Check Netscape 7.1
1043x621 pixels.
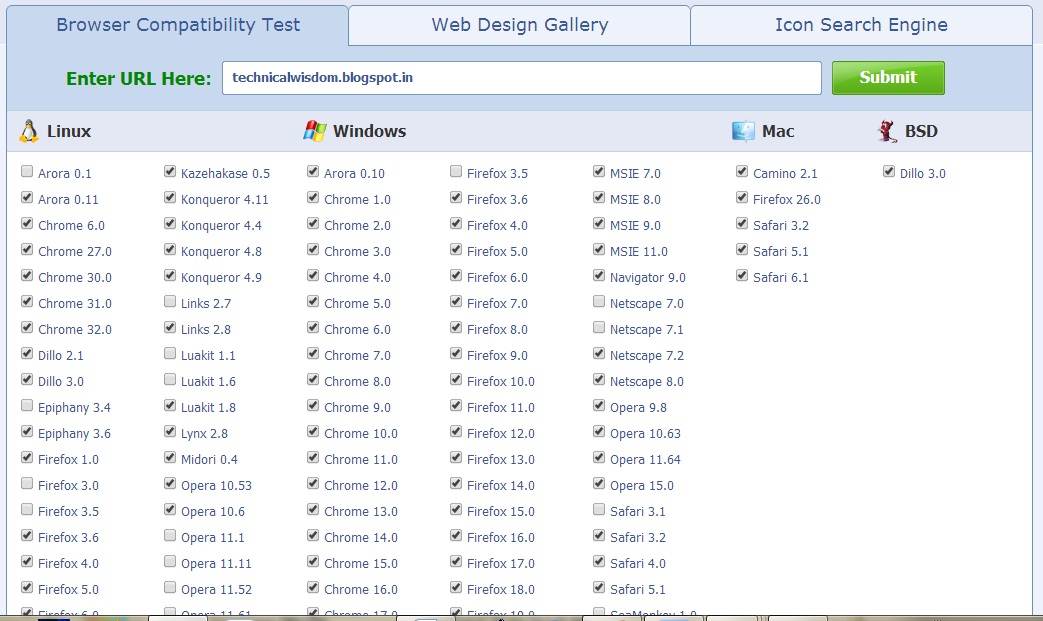click(599, 327)
